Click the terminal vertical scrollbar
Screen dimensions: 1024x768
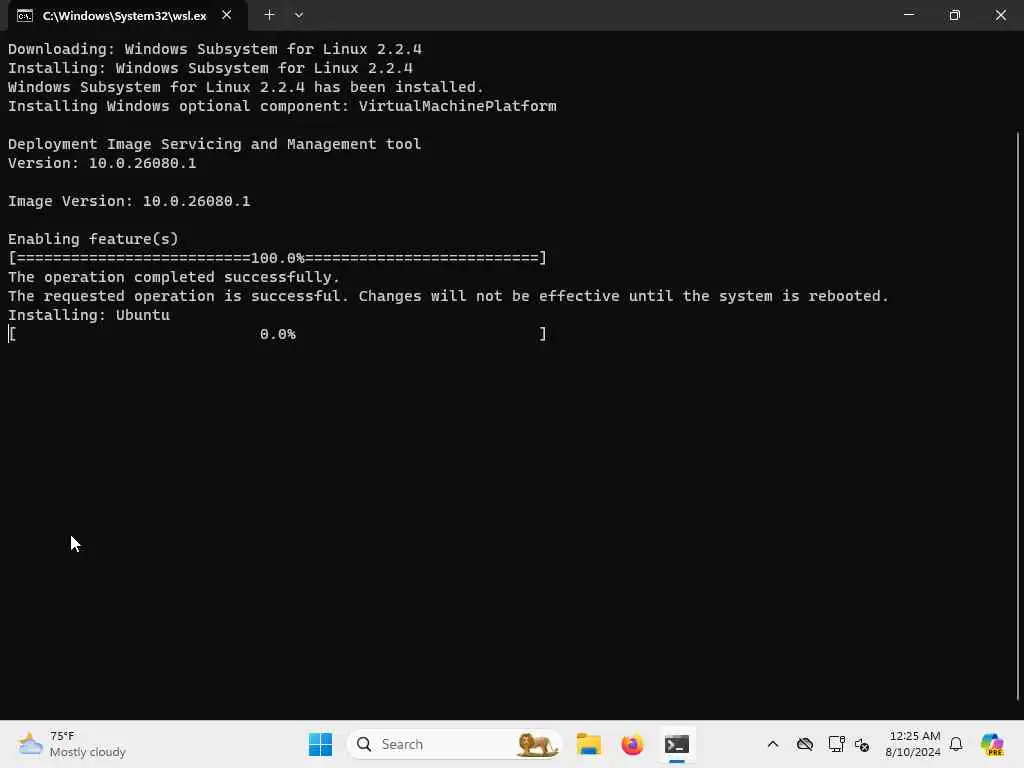pos(1017,415)
